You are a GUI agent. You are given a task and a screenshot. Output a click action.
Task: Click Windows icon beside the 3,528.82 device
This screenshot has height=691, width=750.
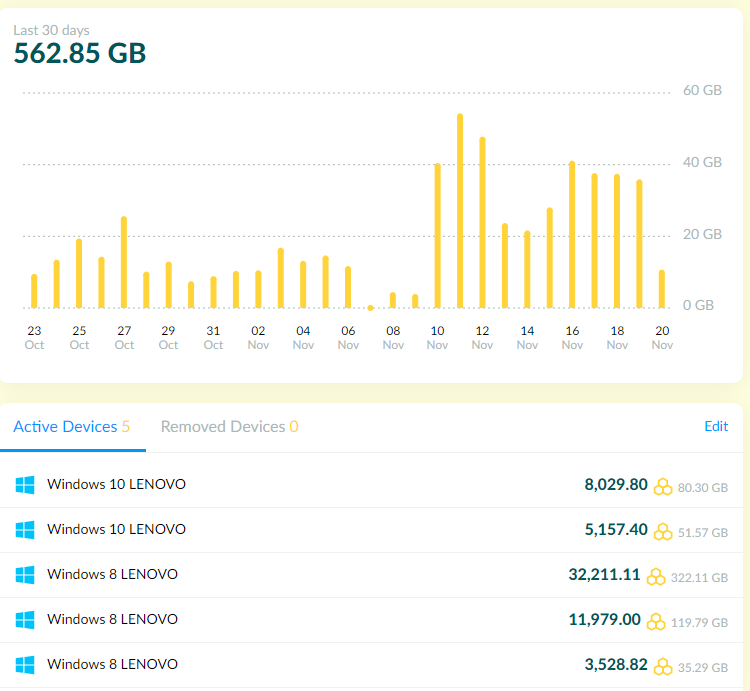(25, 665)
